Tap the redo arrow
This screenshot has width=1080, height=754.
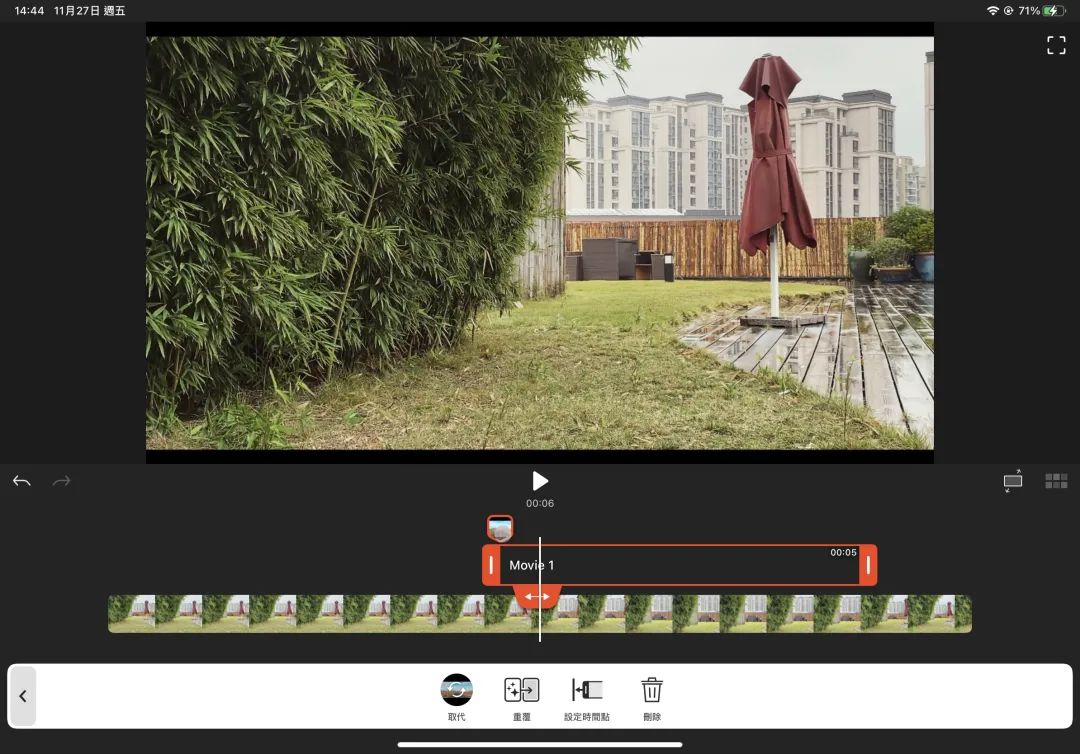(x=61, y=481)
